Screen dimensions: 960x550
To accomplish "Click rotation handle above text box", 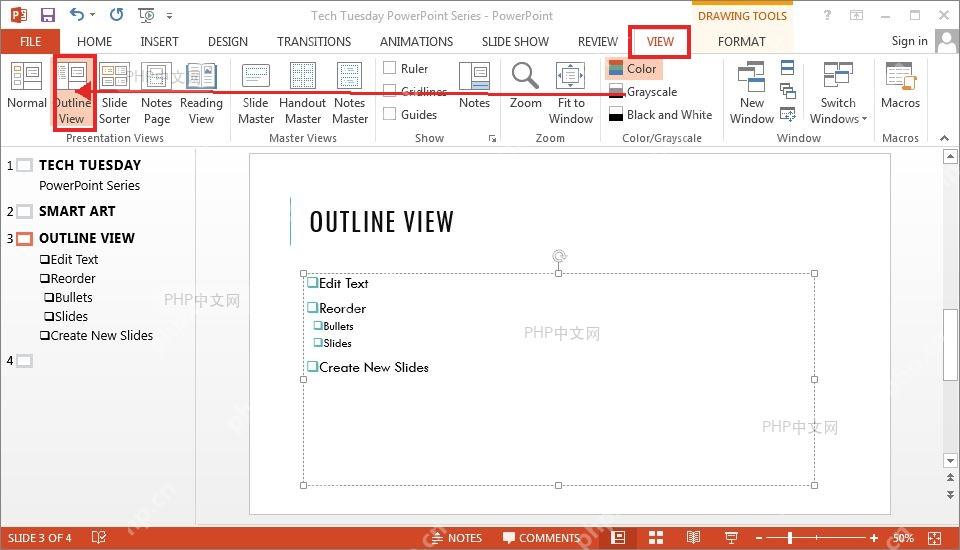I will [x=558, y=255].
